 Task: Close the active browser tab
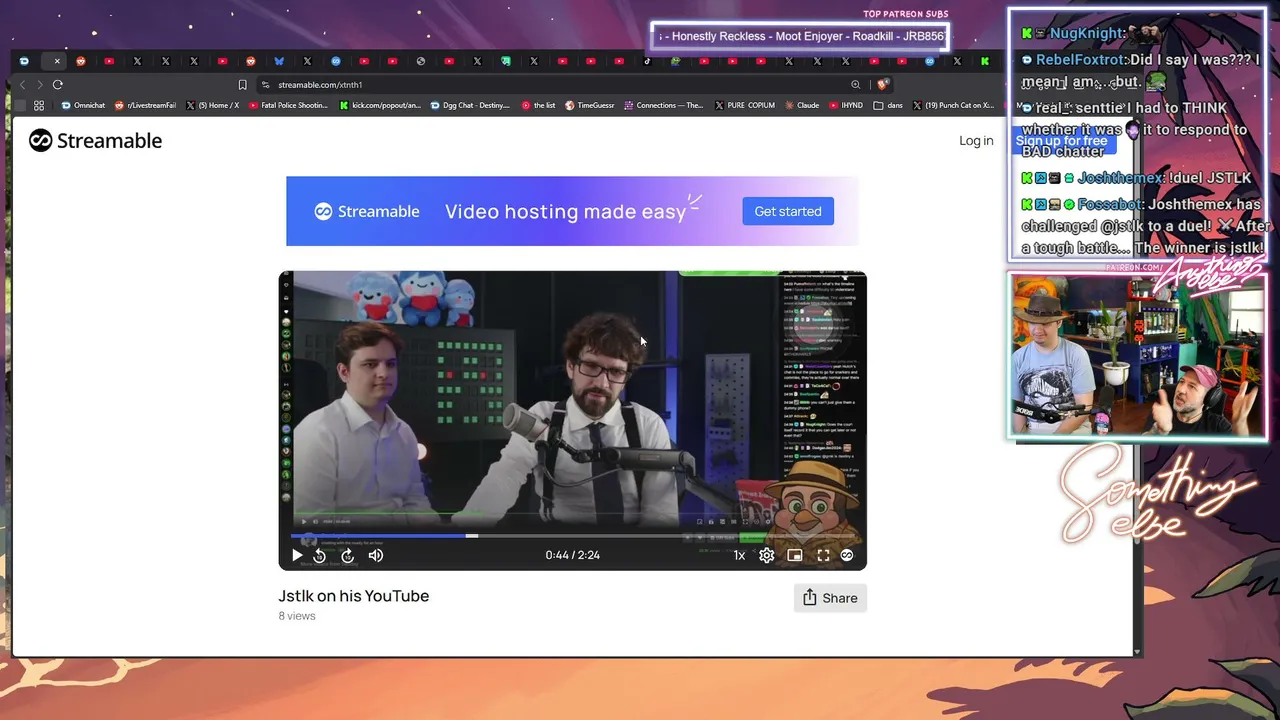coord(57,61)
